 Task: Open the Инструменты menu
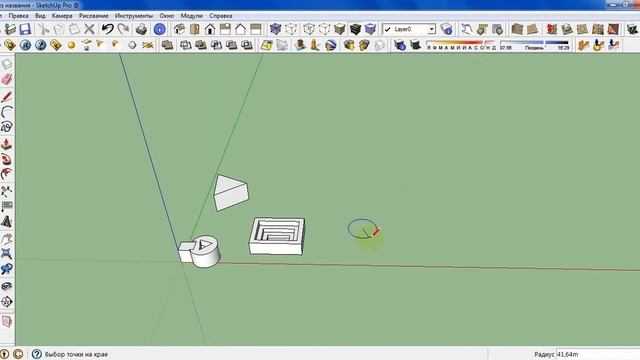[x=134, y=16]
